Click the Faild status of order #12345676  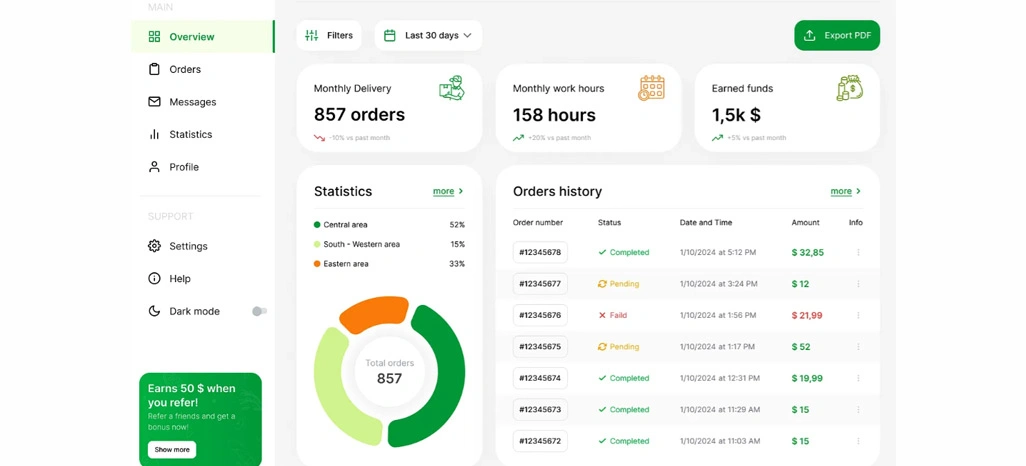coord(612,315)
